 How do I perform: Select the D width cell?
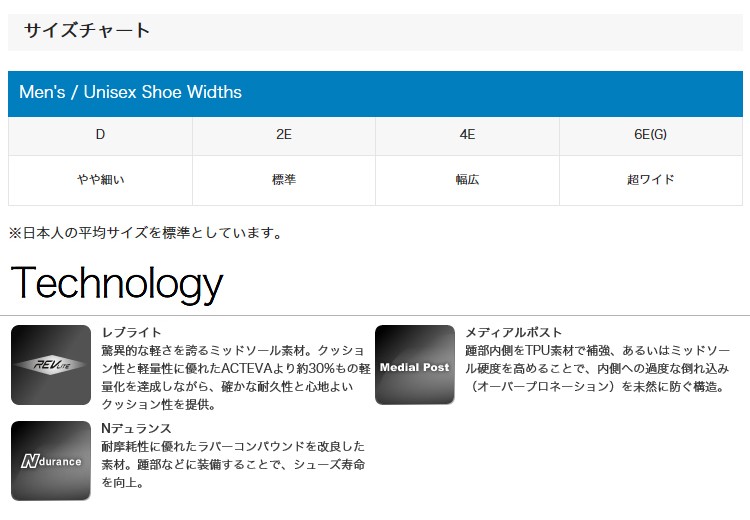point(100,136)
